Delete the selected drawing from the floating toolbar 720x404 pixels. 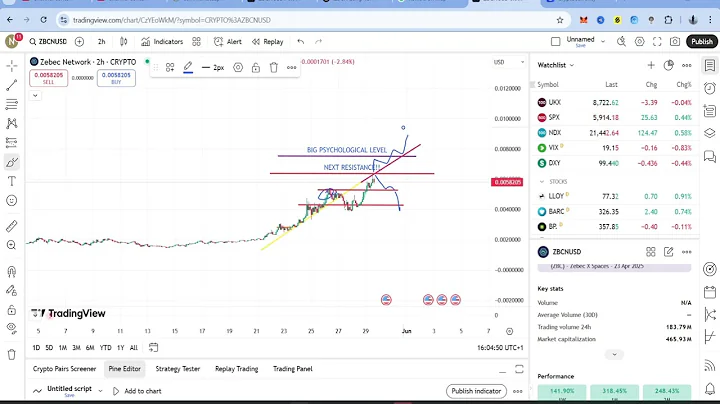coord(274,67)
